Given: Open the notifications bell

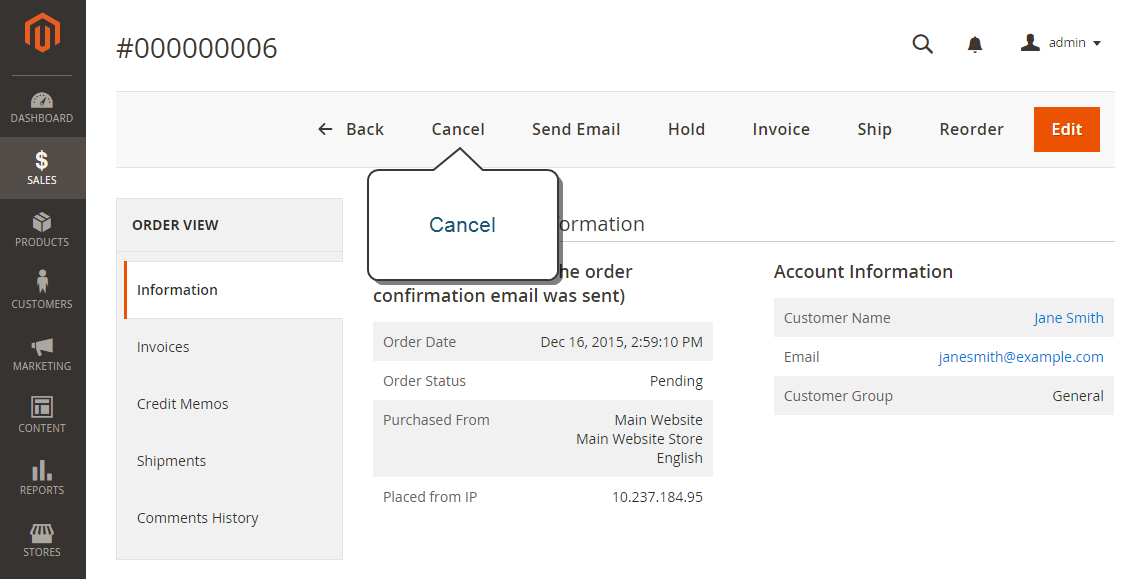Looking at the screenshot, I should 975,44.
